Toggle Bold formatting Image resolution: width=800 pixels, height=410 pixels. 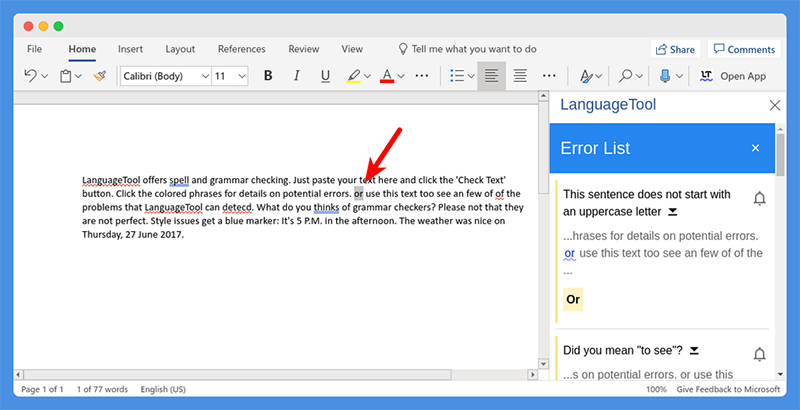coord(268,76)
